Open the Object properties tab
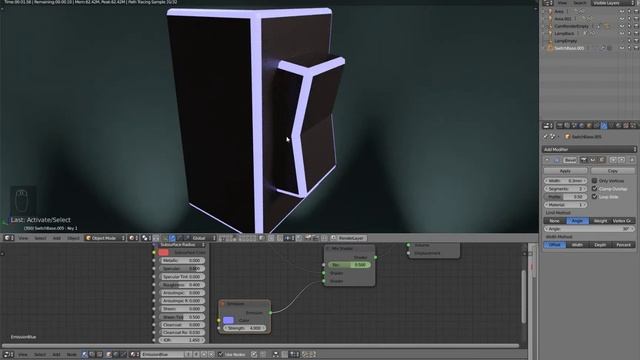Image resolution: width=640 pixels, height=360 pixels. point(589,125)
